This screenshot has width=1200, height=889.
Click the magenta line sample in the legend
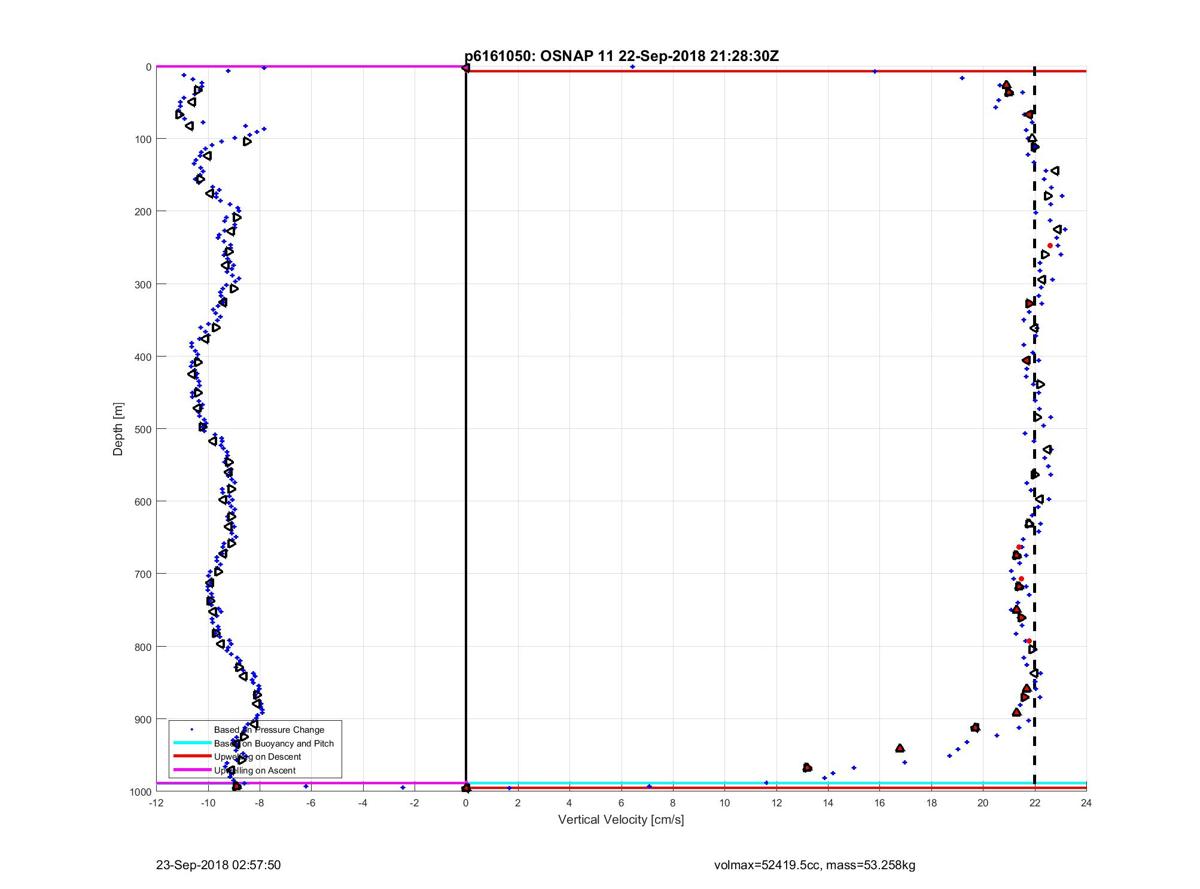[x=191, y=770]
